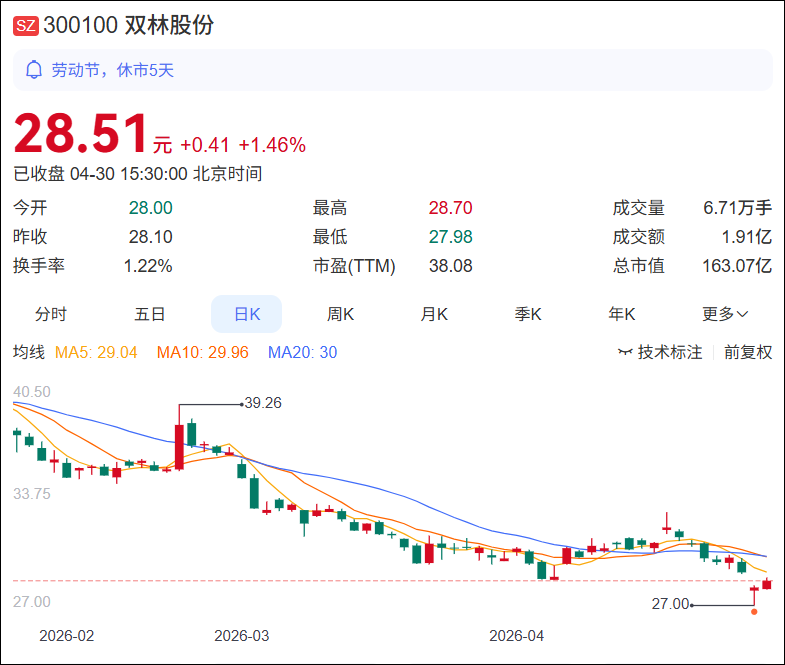Click the 33.75 price axis label
785x665 pixels.
[x=32, y=494]
